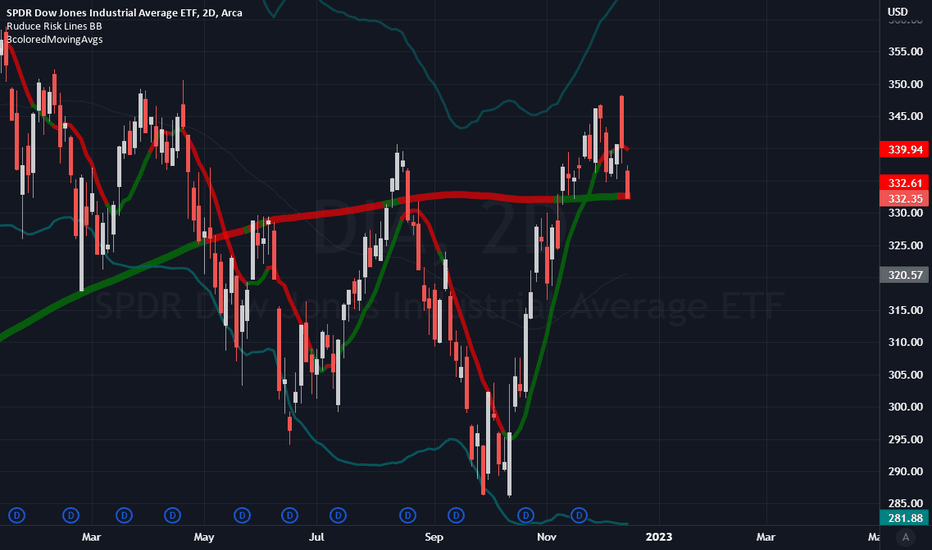Image resolution: width=932 pixels, height=550 pixels.
Task: Click the 332.35 last price label
Action: (x=905, y=199)
